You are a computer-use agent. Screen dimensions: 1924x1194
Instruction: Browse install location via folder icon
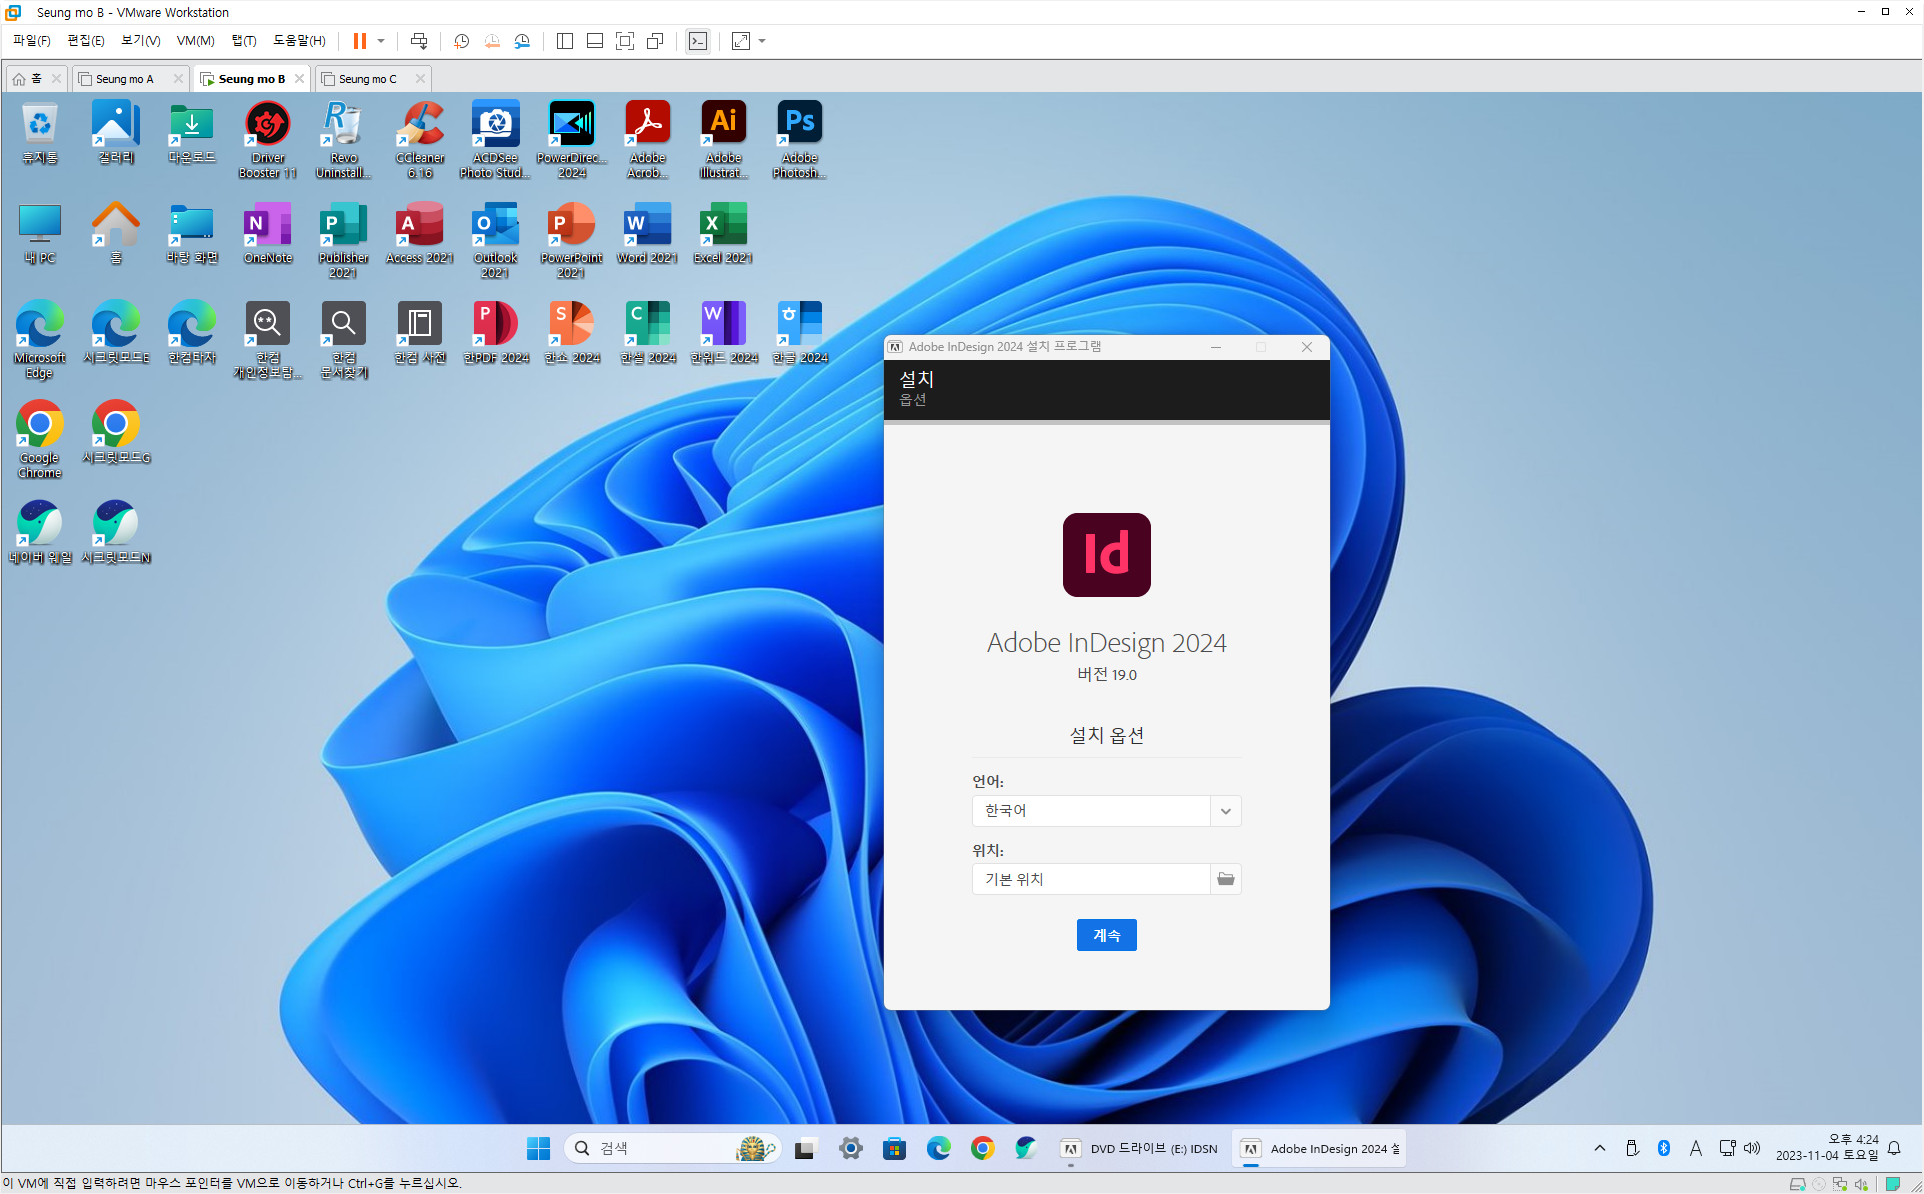(x=1225, y=879)
